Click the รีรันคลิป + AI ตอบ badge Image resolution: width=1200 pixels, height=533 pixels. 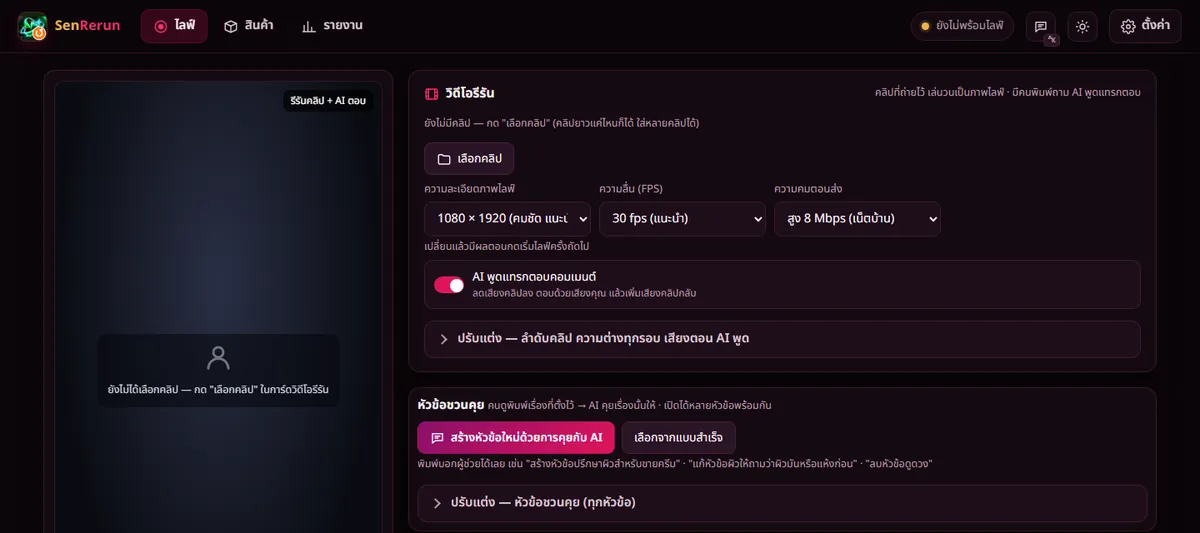coord(328,101)
